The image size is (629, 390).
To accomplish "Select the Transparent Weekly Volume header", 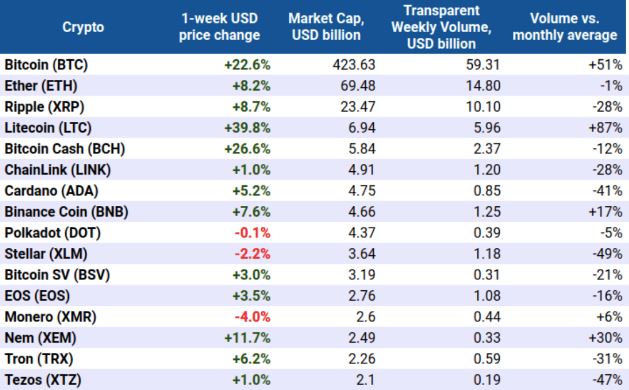I will click(x=441, y=27).
